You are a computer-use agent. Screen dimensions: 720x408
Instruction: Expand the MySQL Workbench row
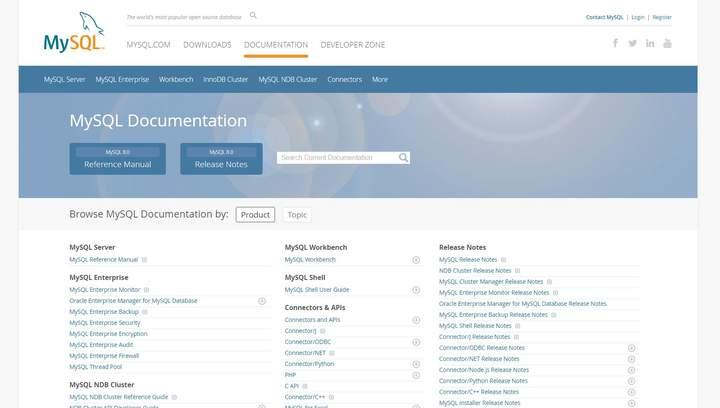pyautogui.click(x=416, y=260)
